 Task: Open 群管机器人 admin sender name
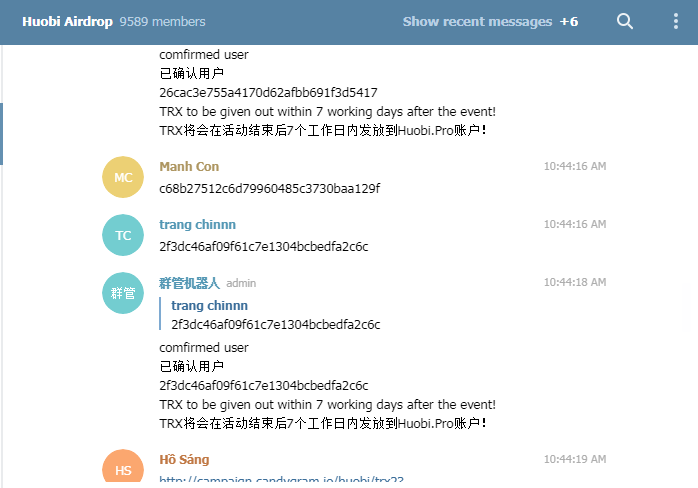[x=190, y=283]
